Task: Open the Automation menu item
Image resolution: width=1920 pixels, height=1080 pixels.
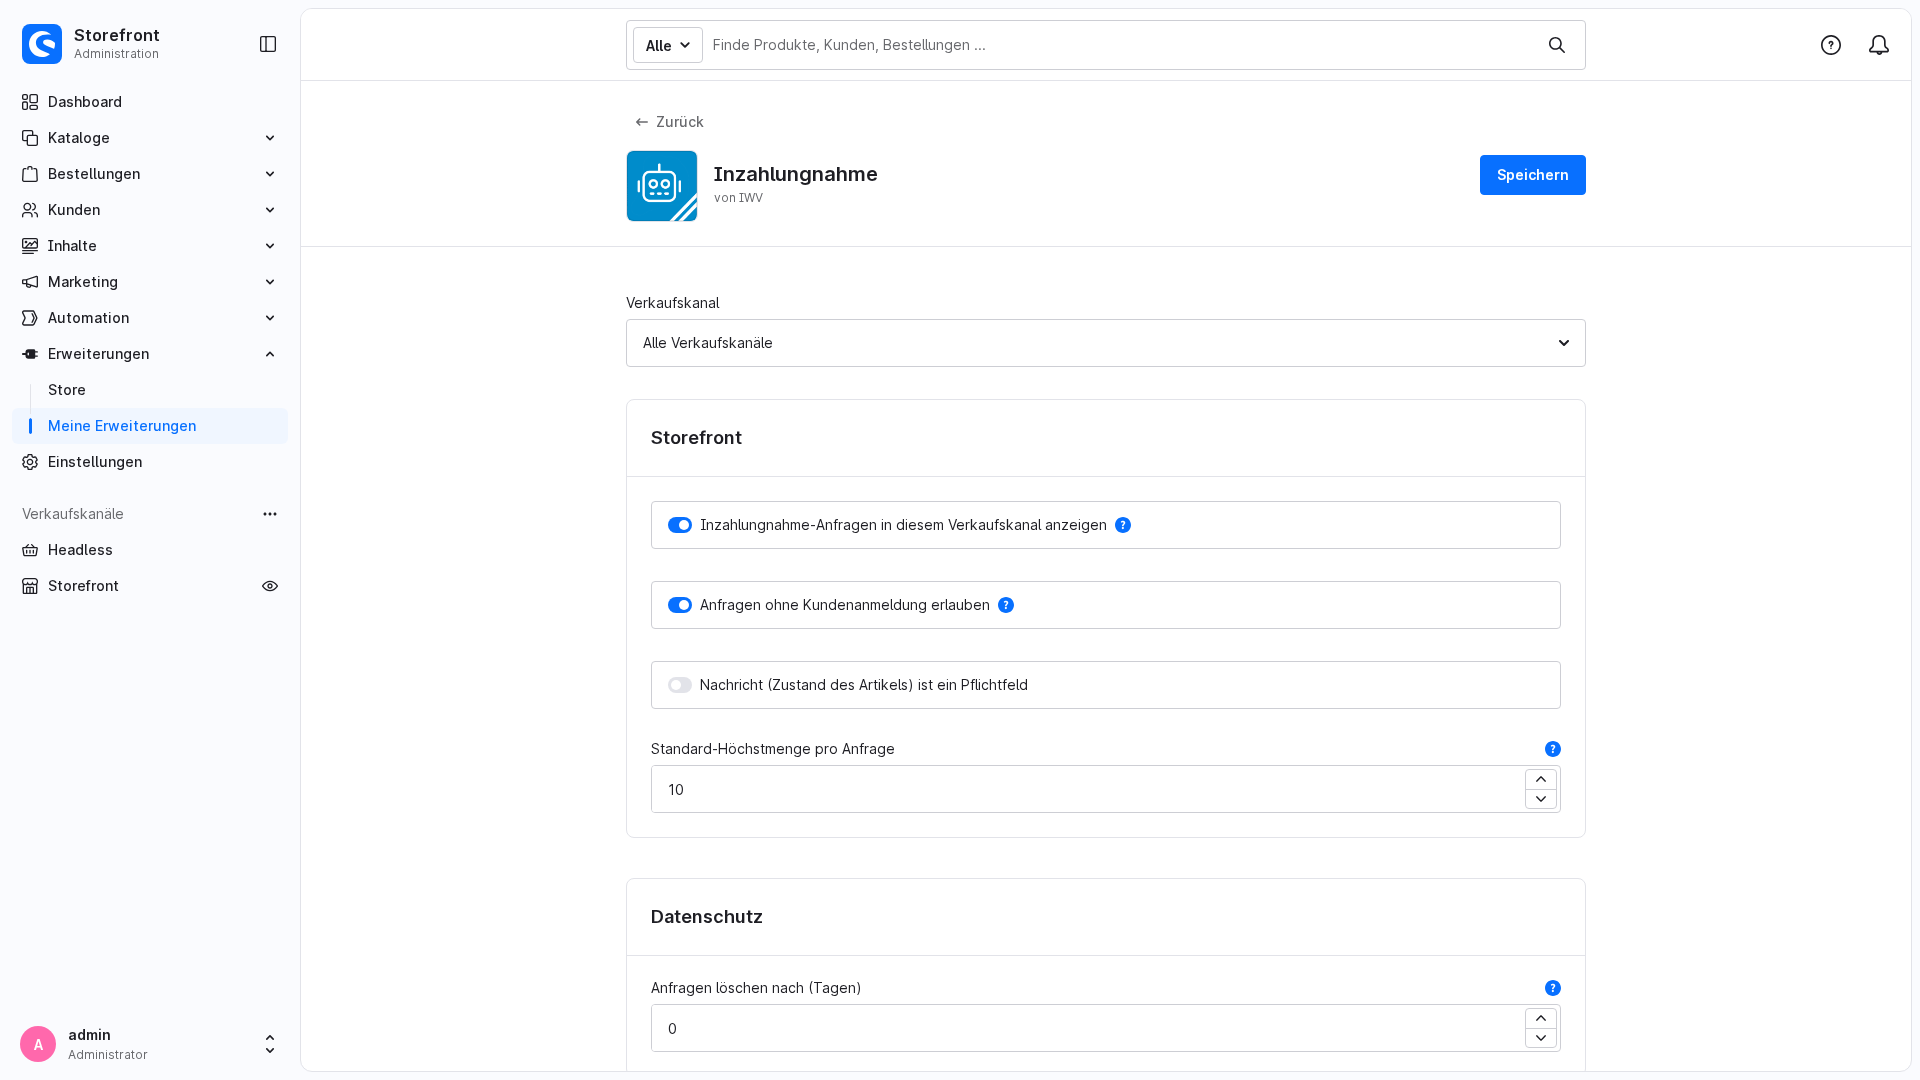Action: 150,318
